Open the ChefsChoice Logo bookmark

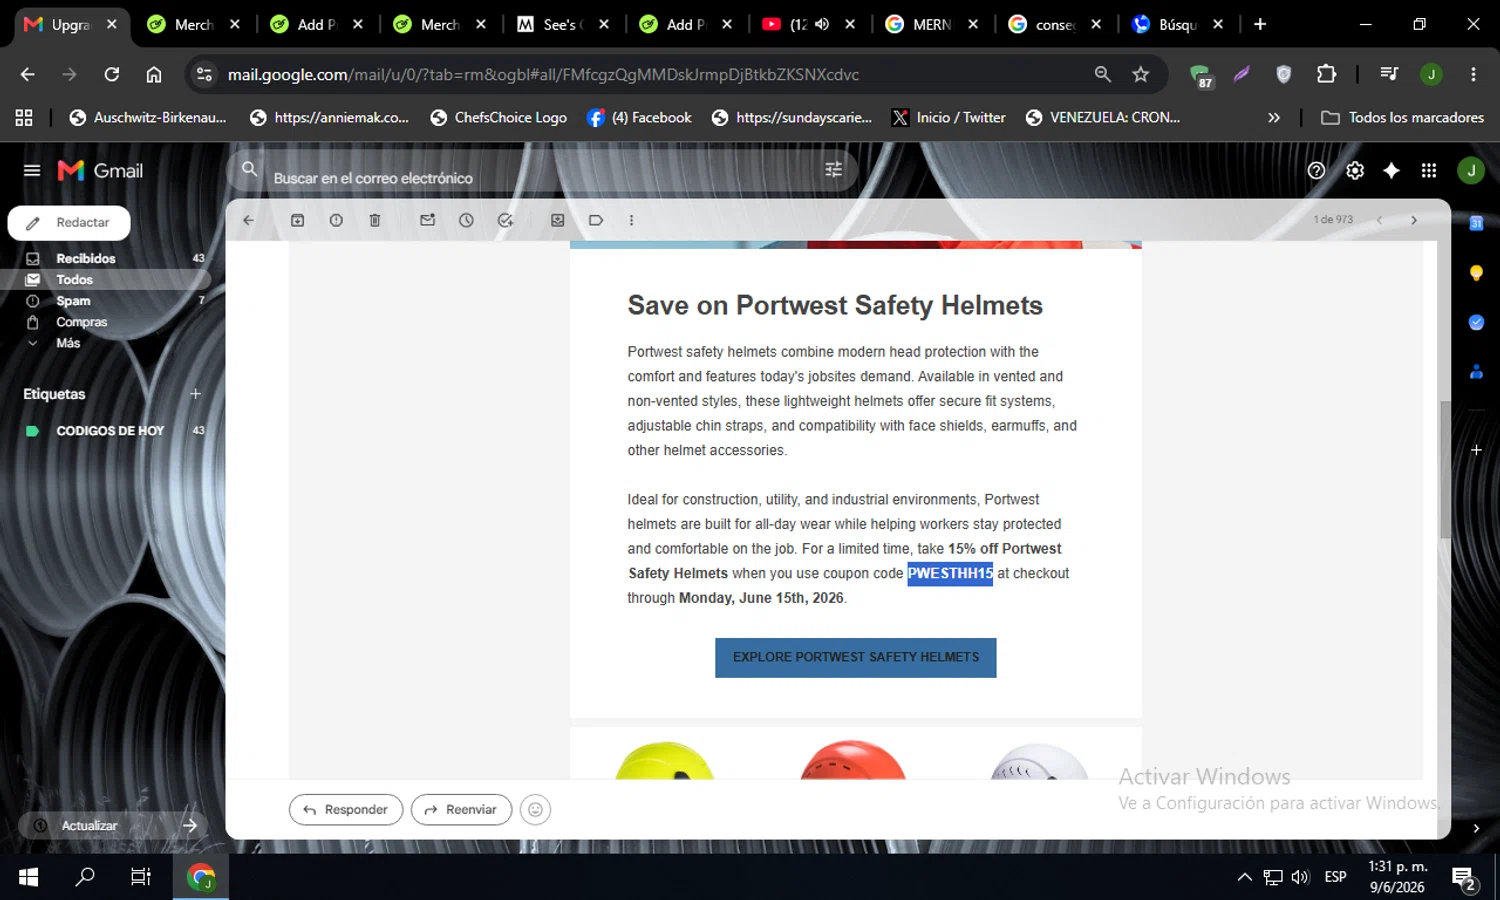(498, 118)
